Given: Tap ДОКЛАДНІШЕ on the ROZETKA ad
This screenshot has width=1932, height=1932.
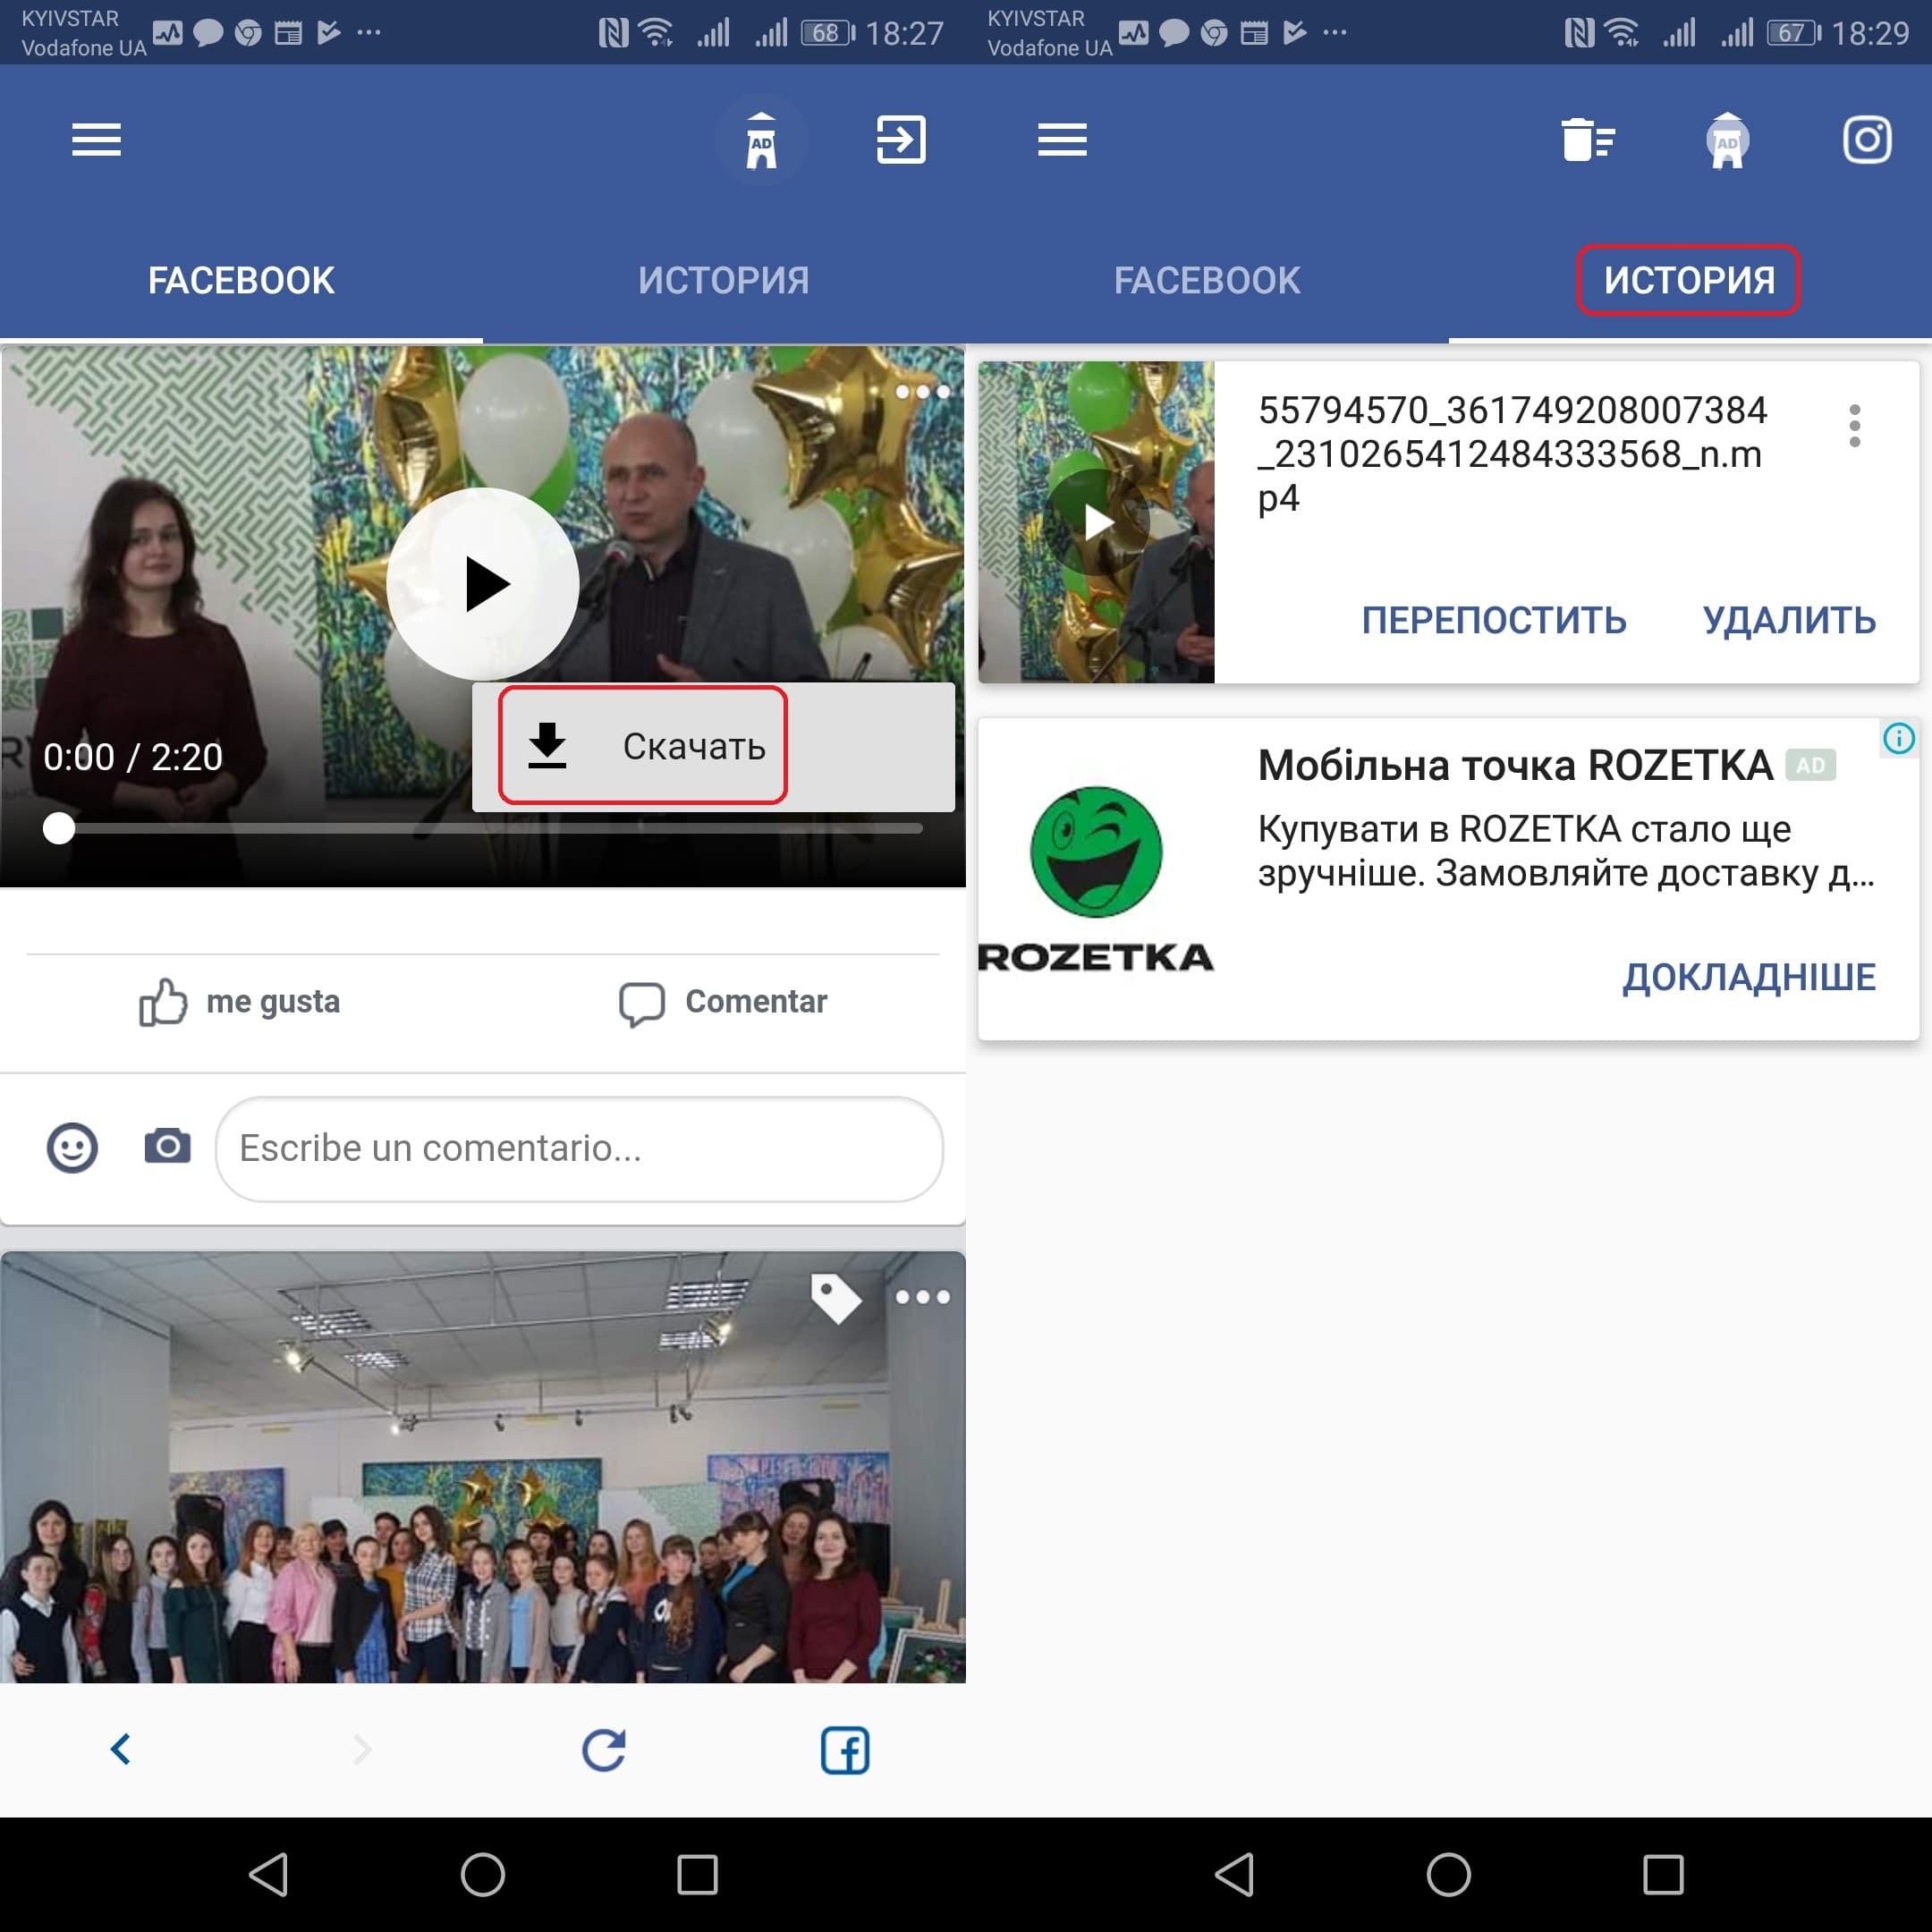Looking at the screenshot, I should point(1749,977).
